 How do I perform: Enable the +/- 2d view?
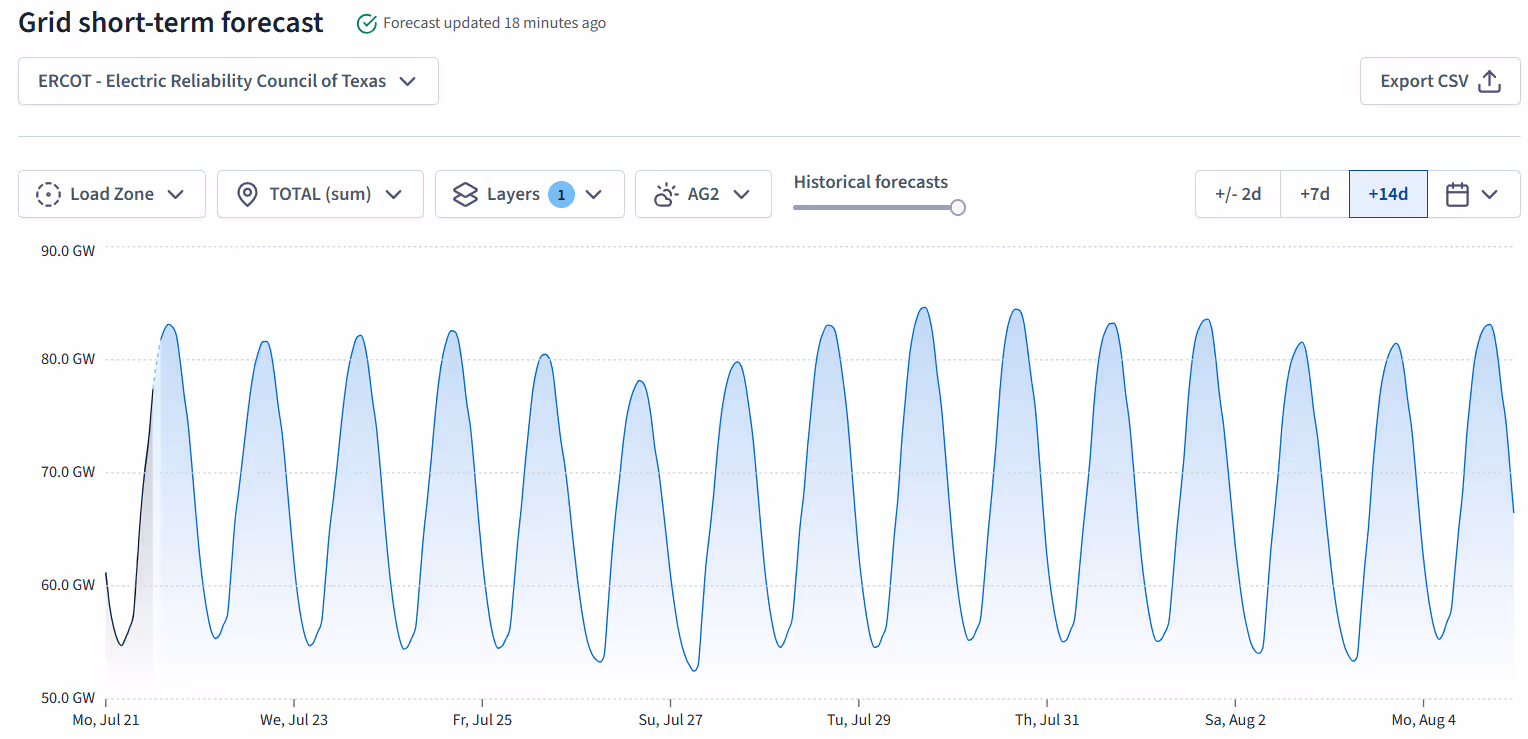[x=1238, y=194]
